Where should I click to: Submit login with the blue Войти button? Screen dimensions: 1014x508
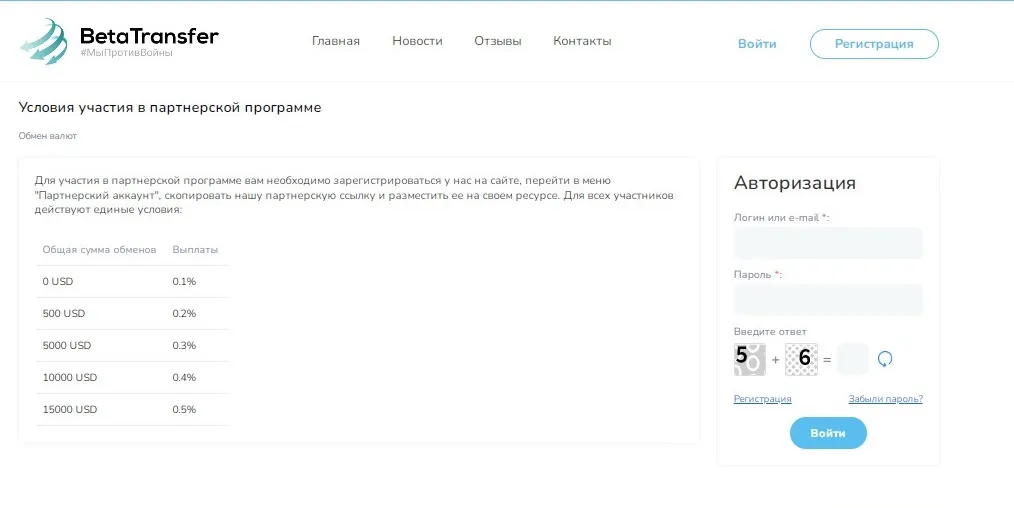click(x=828, y=433)
